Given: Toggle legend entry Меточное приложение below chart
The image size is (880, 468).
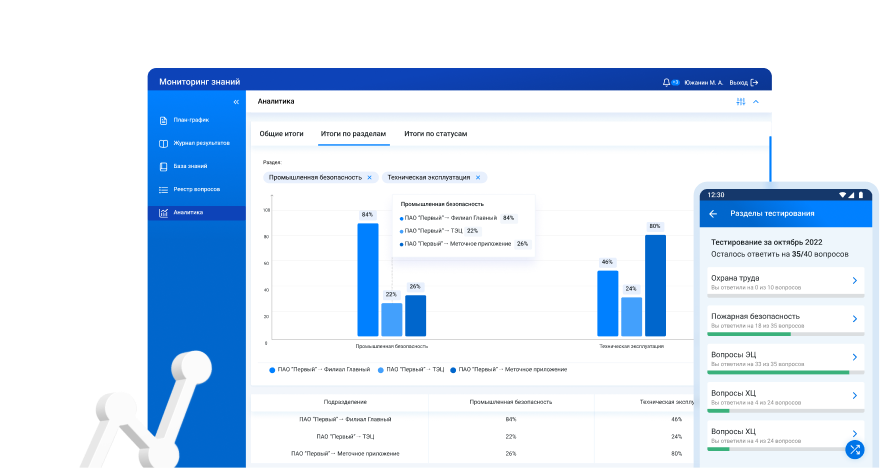Looking at the screenshot, I should pos(508,370).
